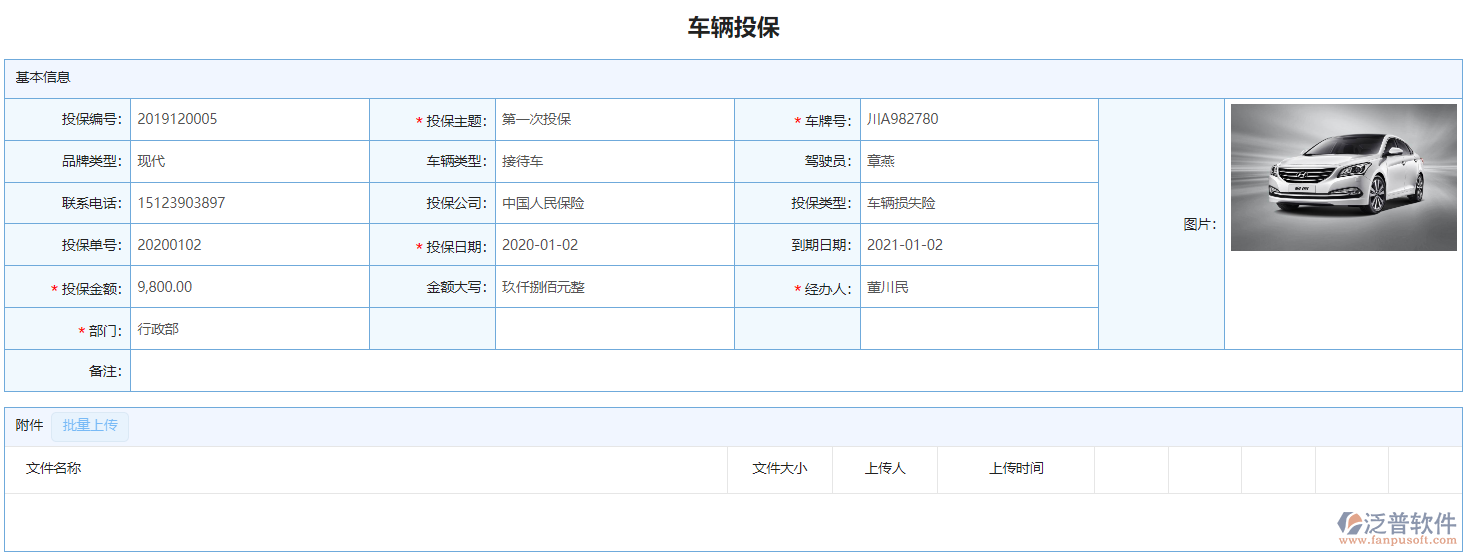Click the 投保单号 field 20200102
1467x556 pixels.
(x=249, y=245)
